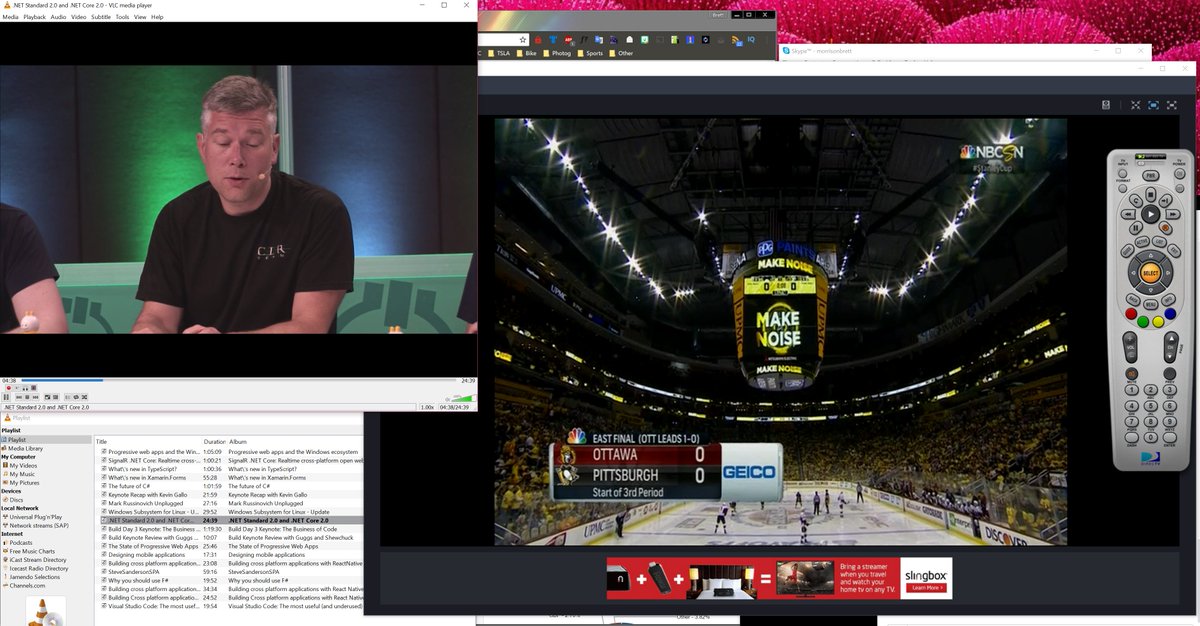Screen dimensions: 1200x626
Task: Click VLC previous track button
Action: (x=19, y=397)
